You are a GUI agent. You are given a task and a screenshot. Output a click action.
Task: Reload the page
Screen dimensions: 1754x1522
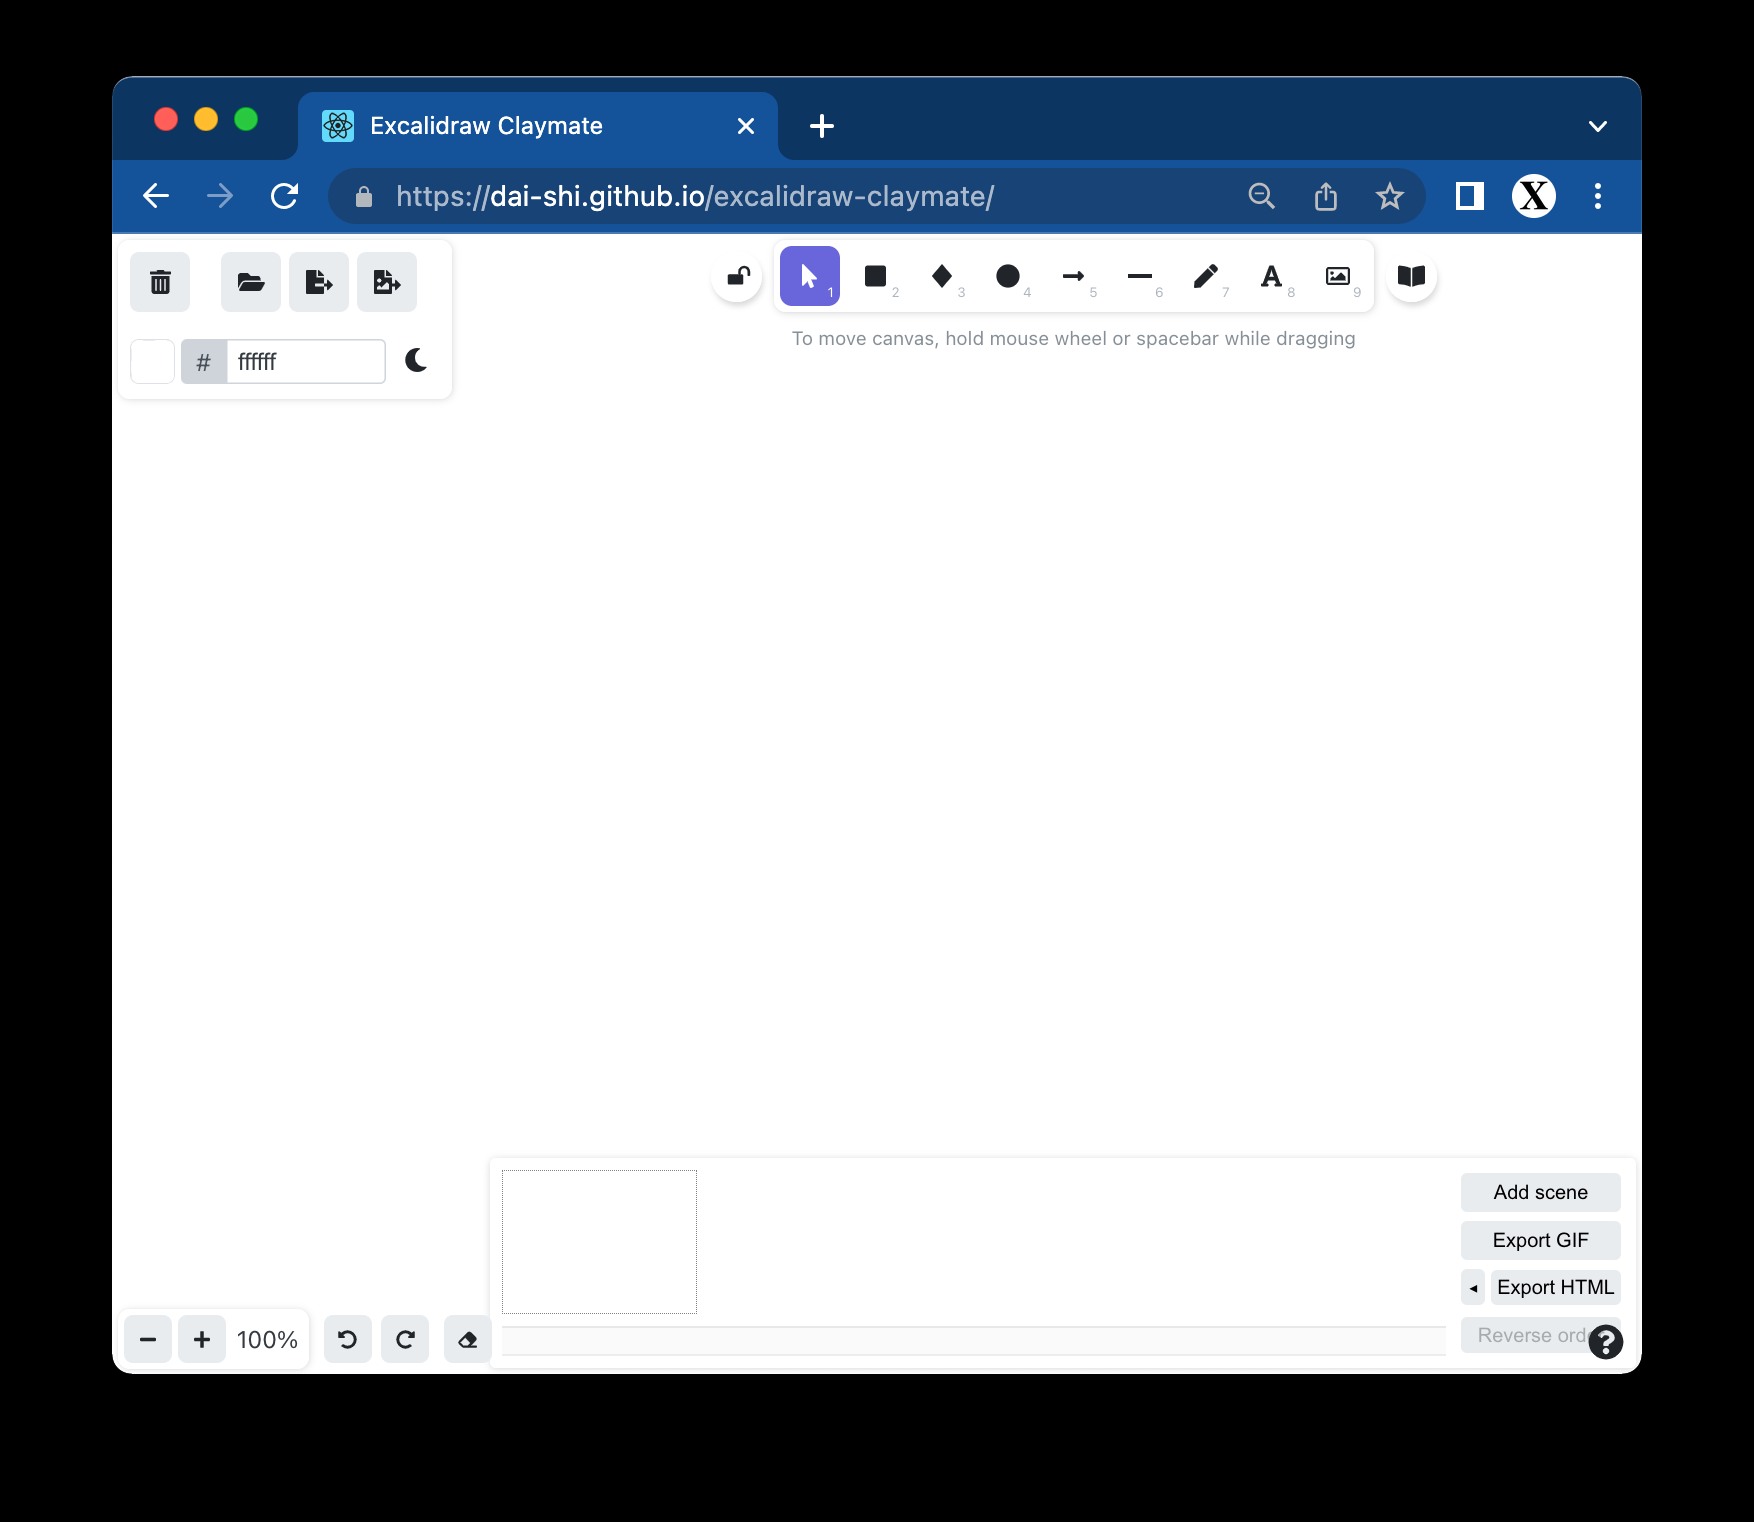coord(285,196)
